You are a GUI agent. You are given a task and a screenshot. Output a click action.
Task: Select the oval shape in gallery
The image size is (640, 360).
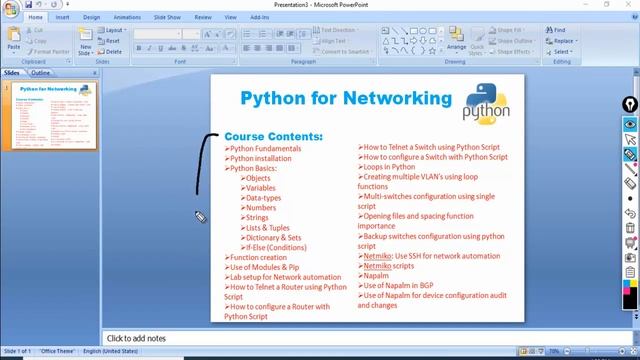[x=423, y=31]
